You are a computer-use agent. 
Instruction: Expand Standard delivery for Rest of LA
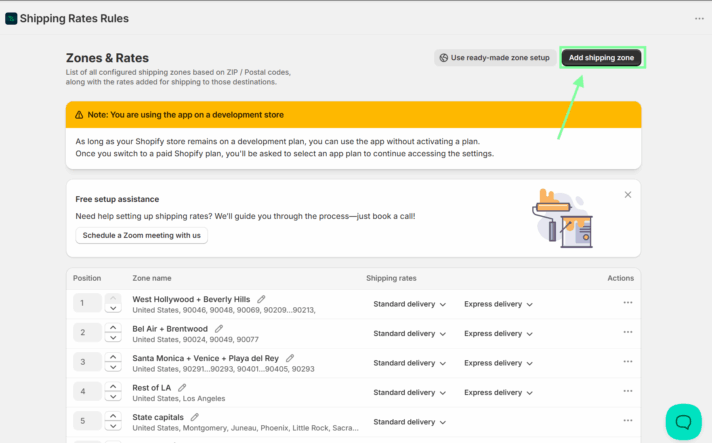(x=410, y=393)
